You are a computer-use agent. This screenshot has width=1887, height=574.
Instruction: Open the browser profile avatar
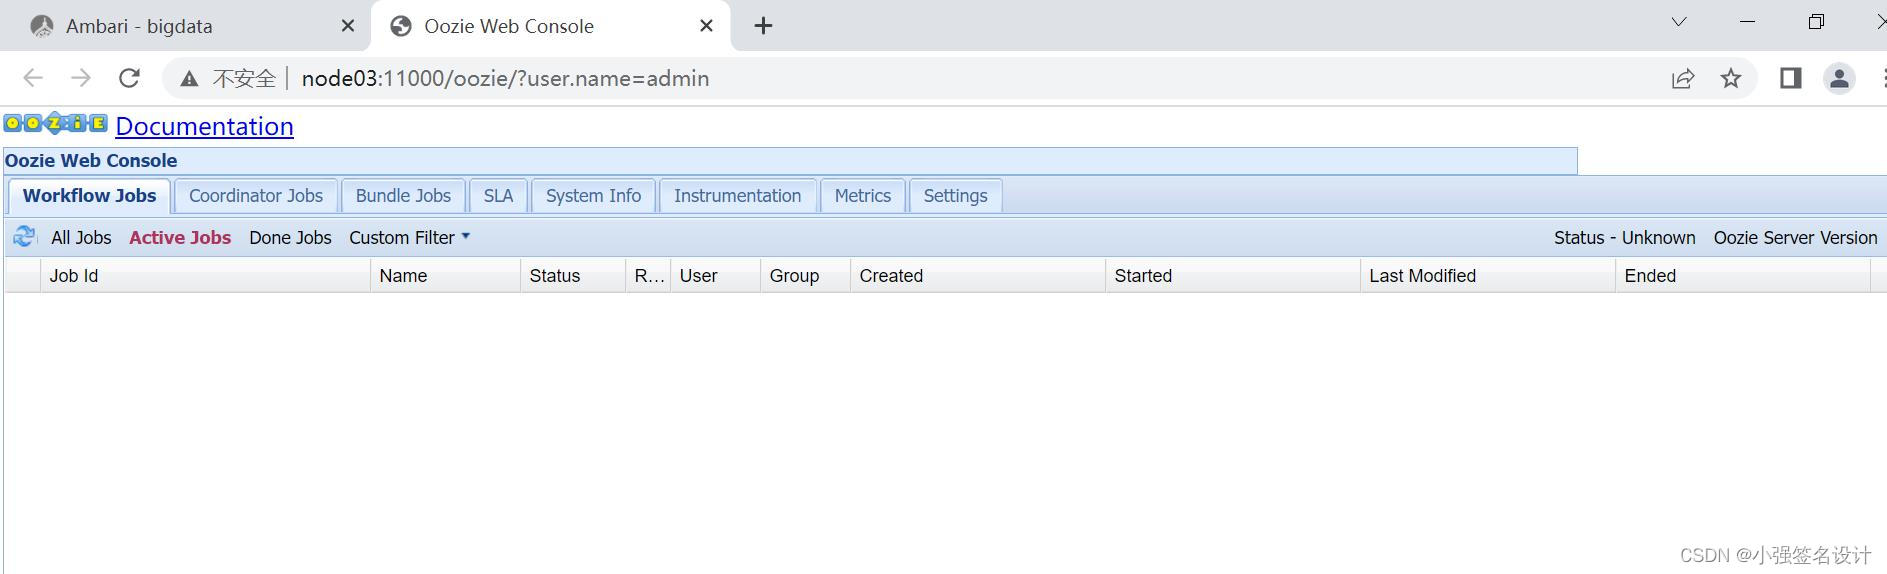click(1839, 78)
